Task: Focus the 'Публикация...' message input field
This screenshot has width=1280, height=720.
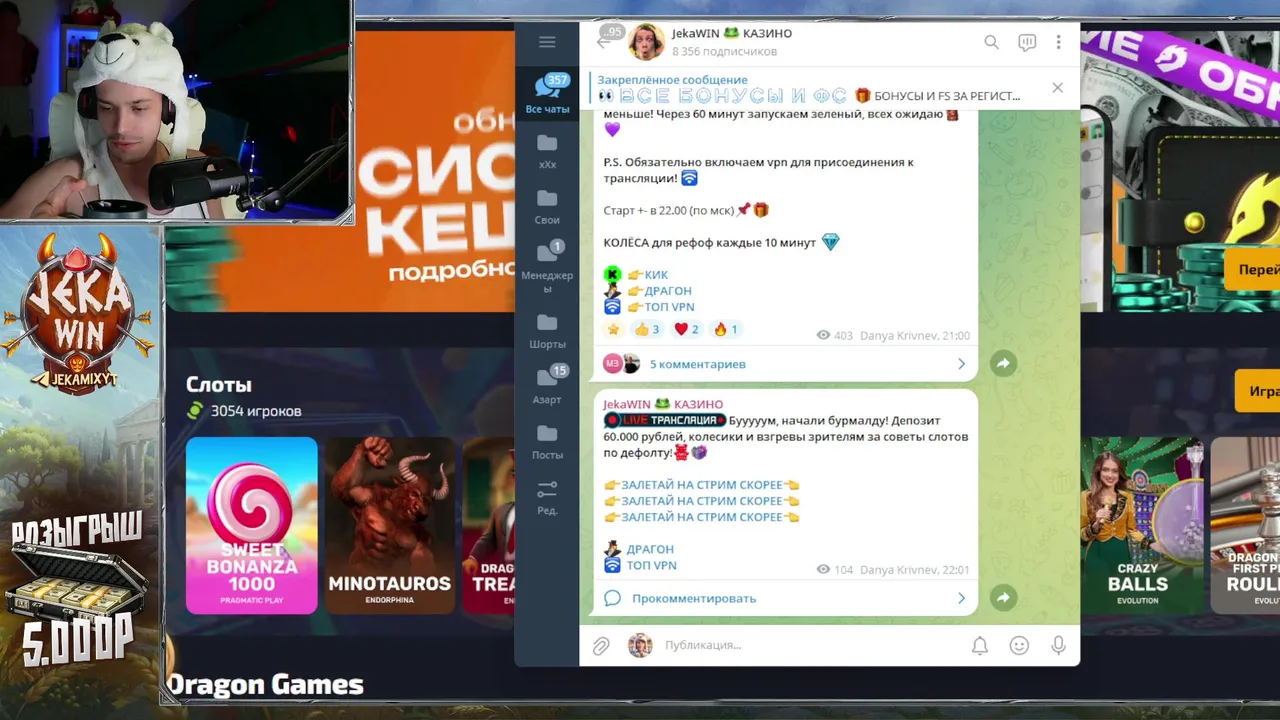Action: coord(810,645)
